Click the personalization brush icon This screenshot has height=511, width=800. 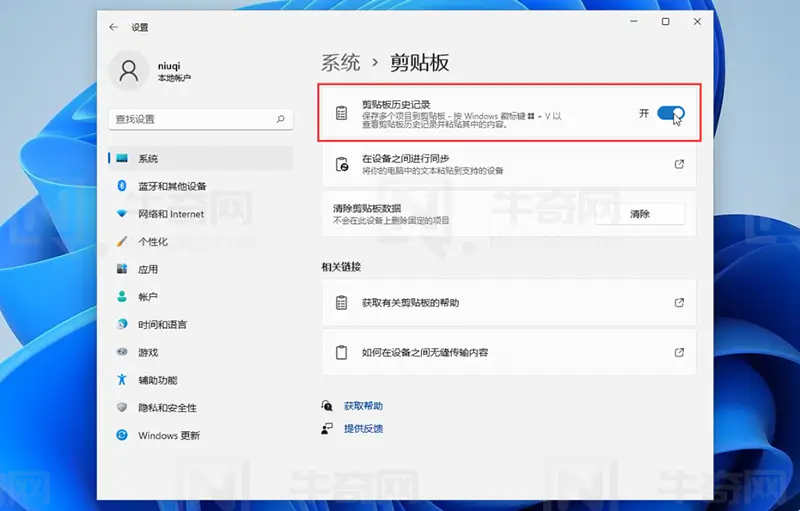pos(122,241)
